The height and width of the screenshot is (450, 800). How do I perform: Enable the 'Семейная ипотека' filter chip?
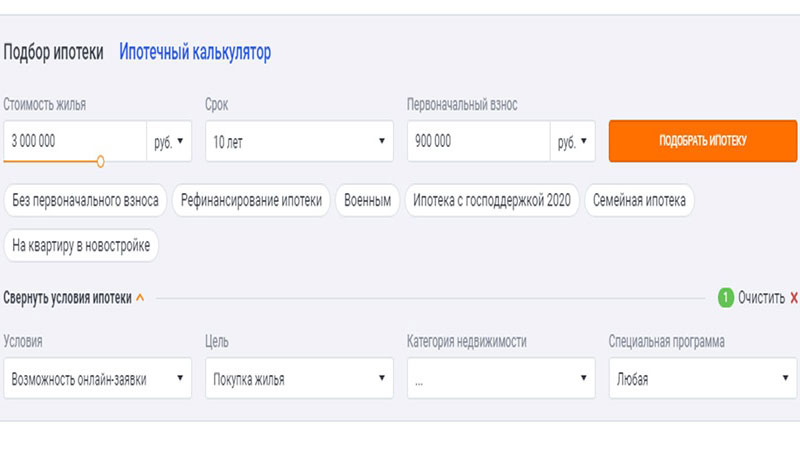click(639, 200)
